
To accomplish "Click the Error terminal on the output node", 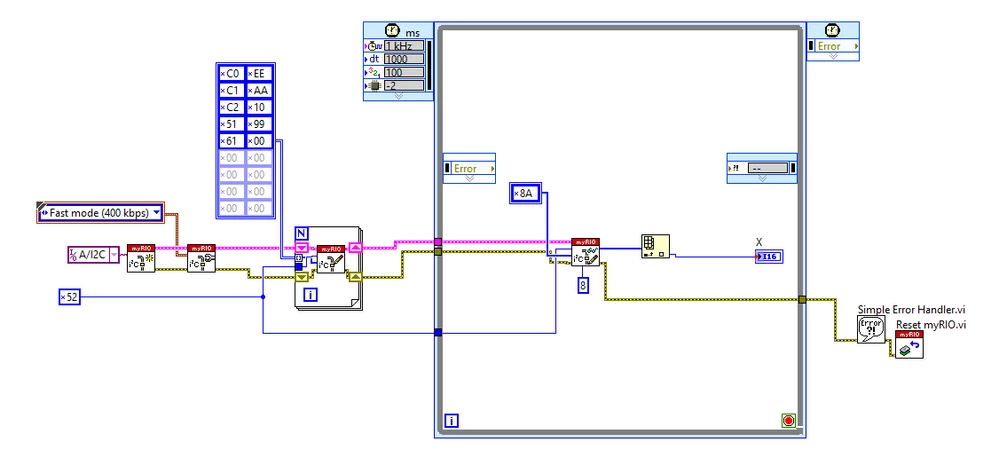I will [837, 46].
